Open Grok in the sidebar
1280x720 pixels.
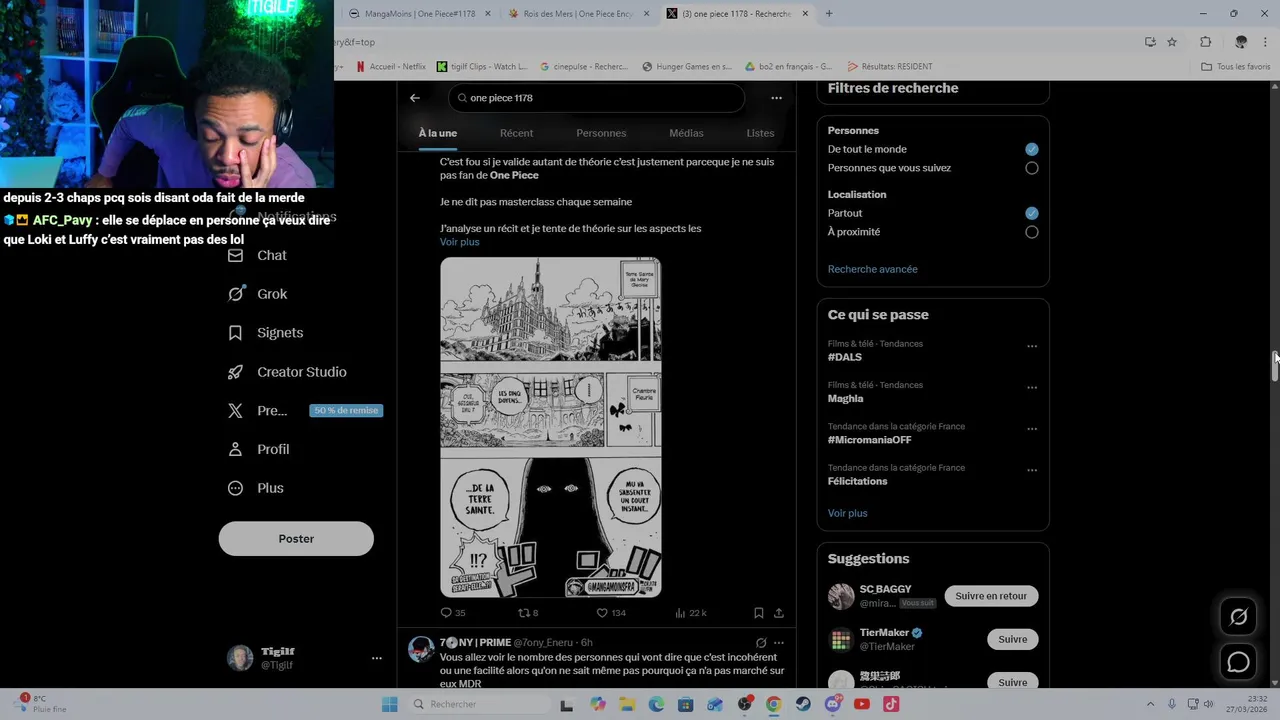258,294
